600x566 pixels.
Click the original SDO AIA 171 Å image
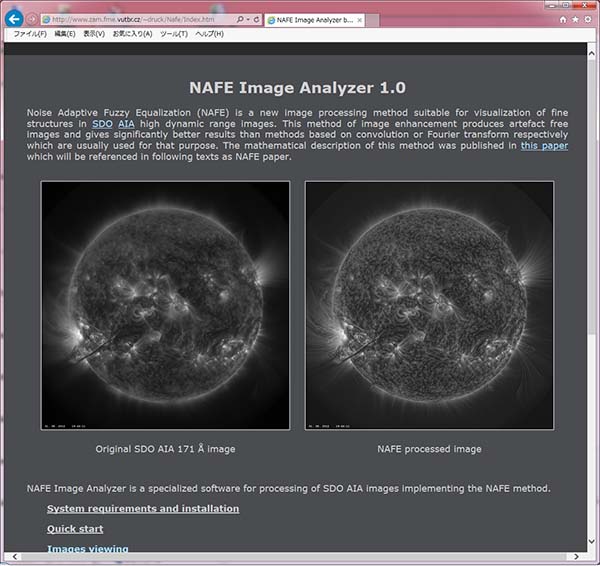(165, 306)
